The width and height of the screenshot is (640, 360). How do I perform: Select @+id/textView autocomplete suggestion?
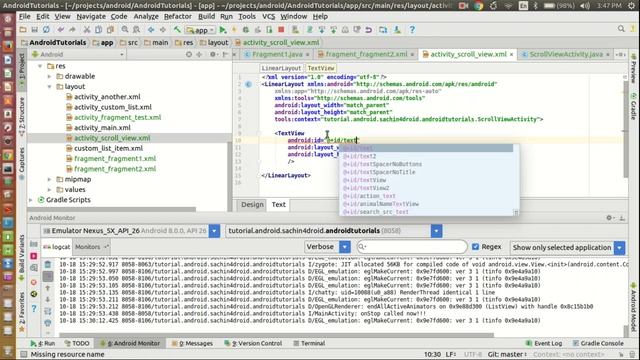coord(427,180)
